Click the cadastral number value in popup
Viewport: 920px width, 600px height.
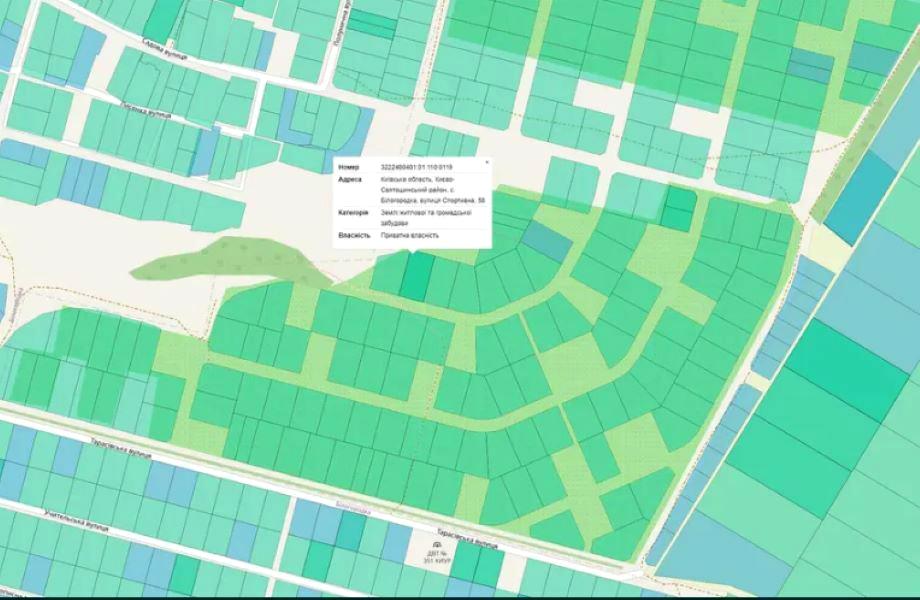click(x=416, y=167)
